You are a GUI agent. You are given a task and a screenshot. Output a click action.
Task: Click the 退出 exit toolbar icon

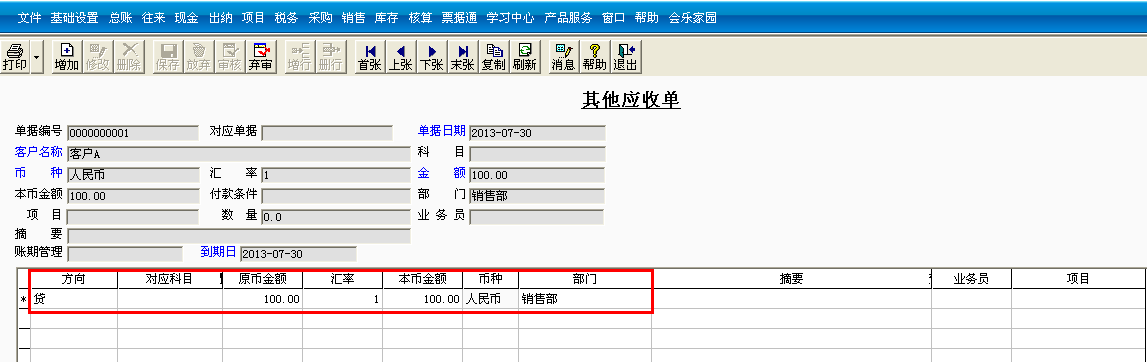click(x=625, y=56)
